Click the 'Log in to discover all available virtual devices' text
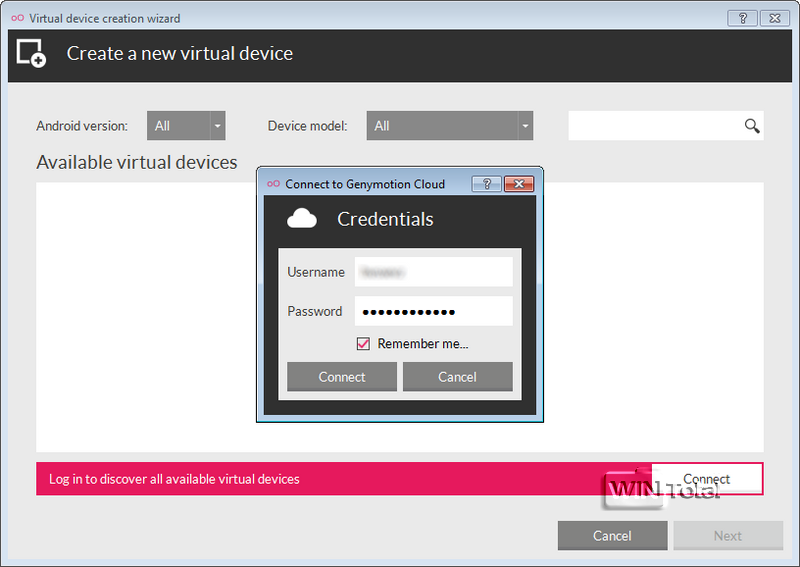The width and height of the screenshot is (800, 567). 174,479
